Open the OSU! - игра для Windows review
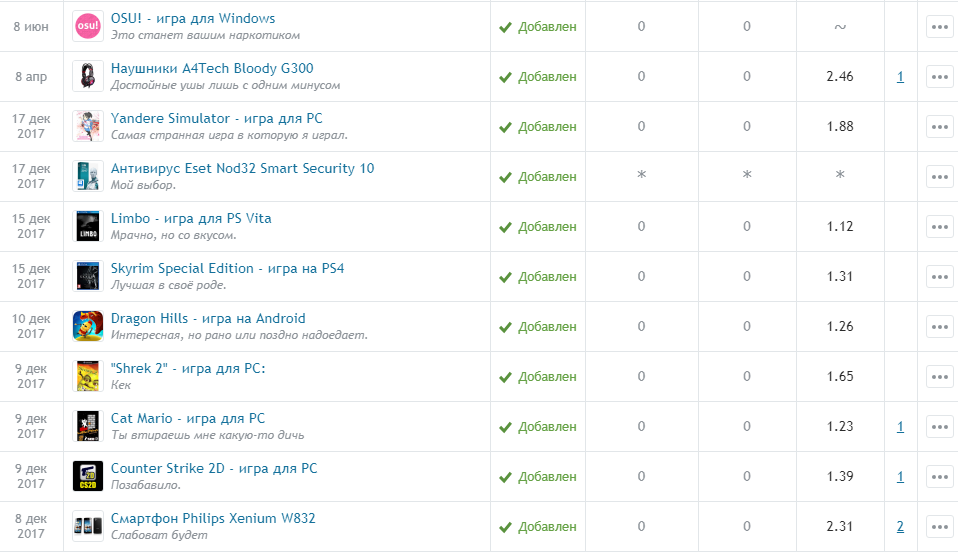 [193, 18]
